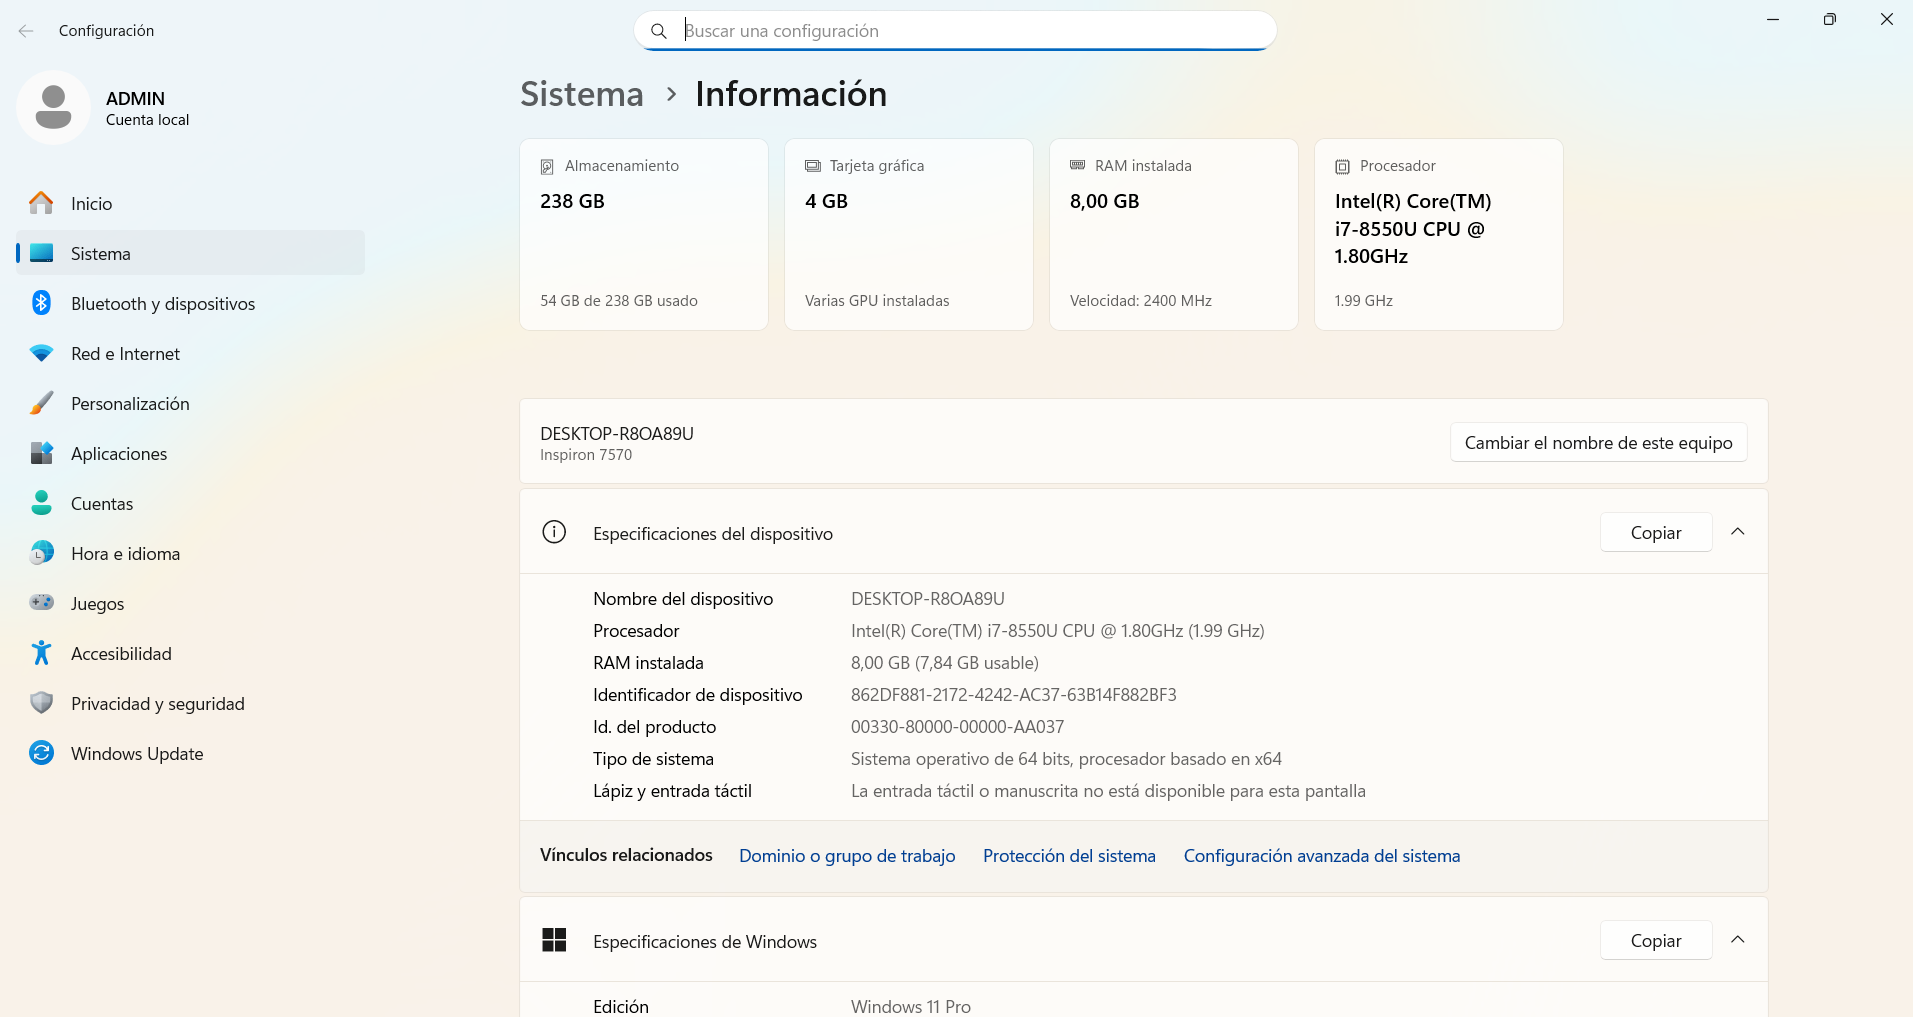Click the Accesibilidad figure icon
Screen dimensions: 1913x1017
point(41,653)
